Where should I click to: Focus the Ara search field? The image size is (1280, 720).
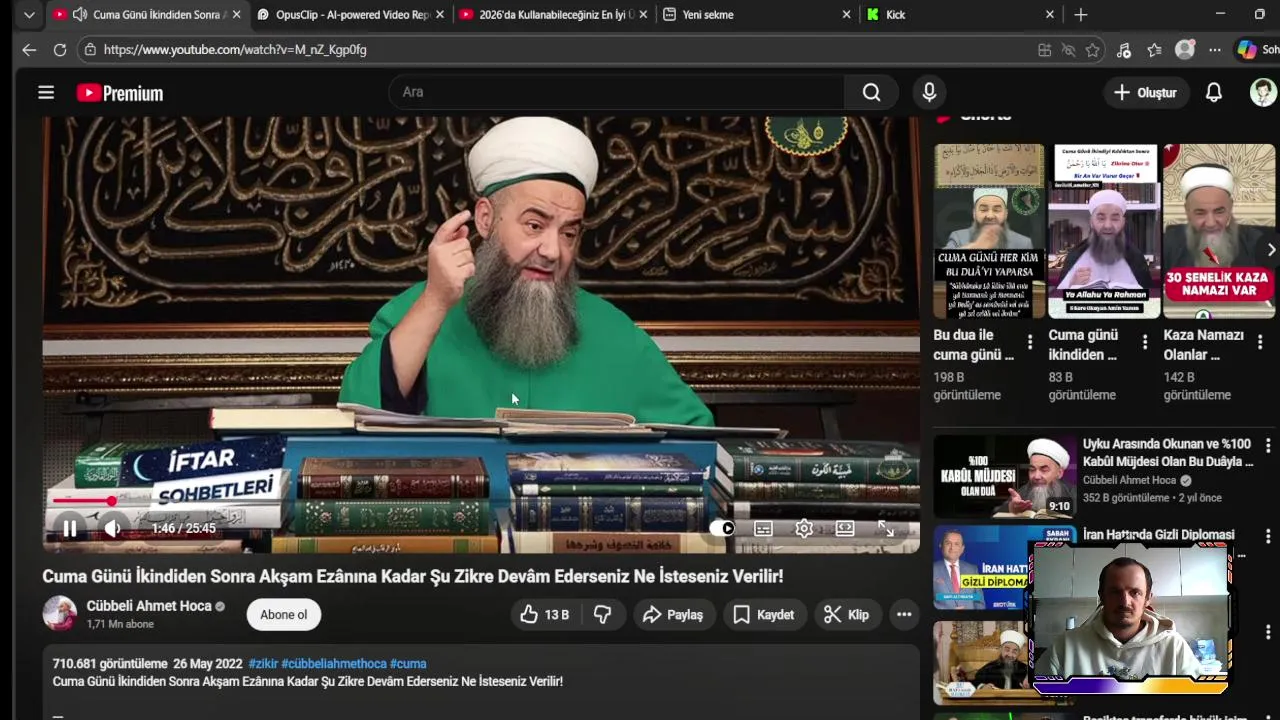click(616, 92)
